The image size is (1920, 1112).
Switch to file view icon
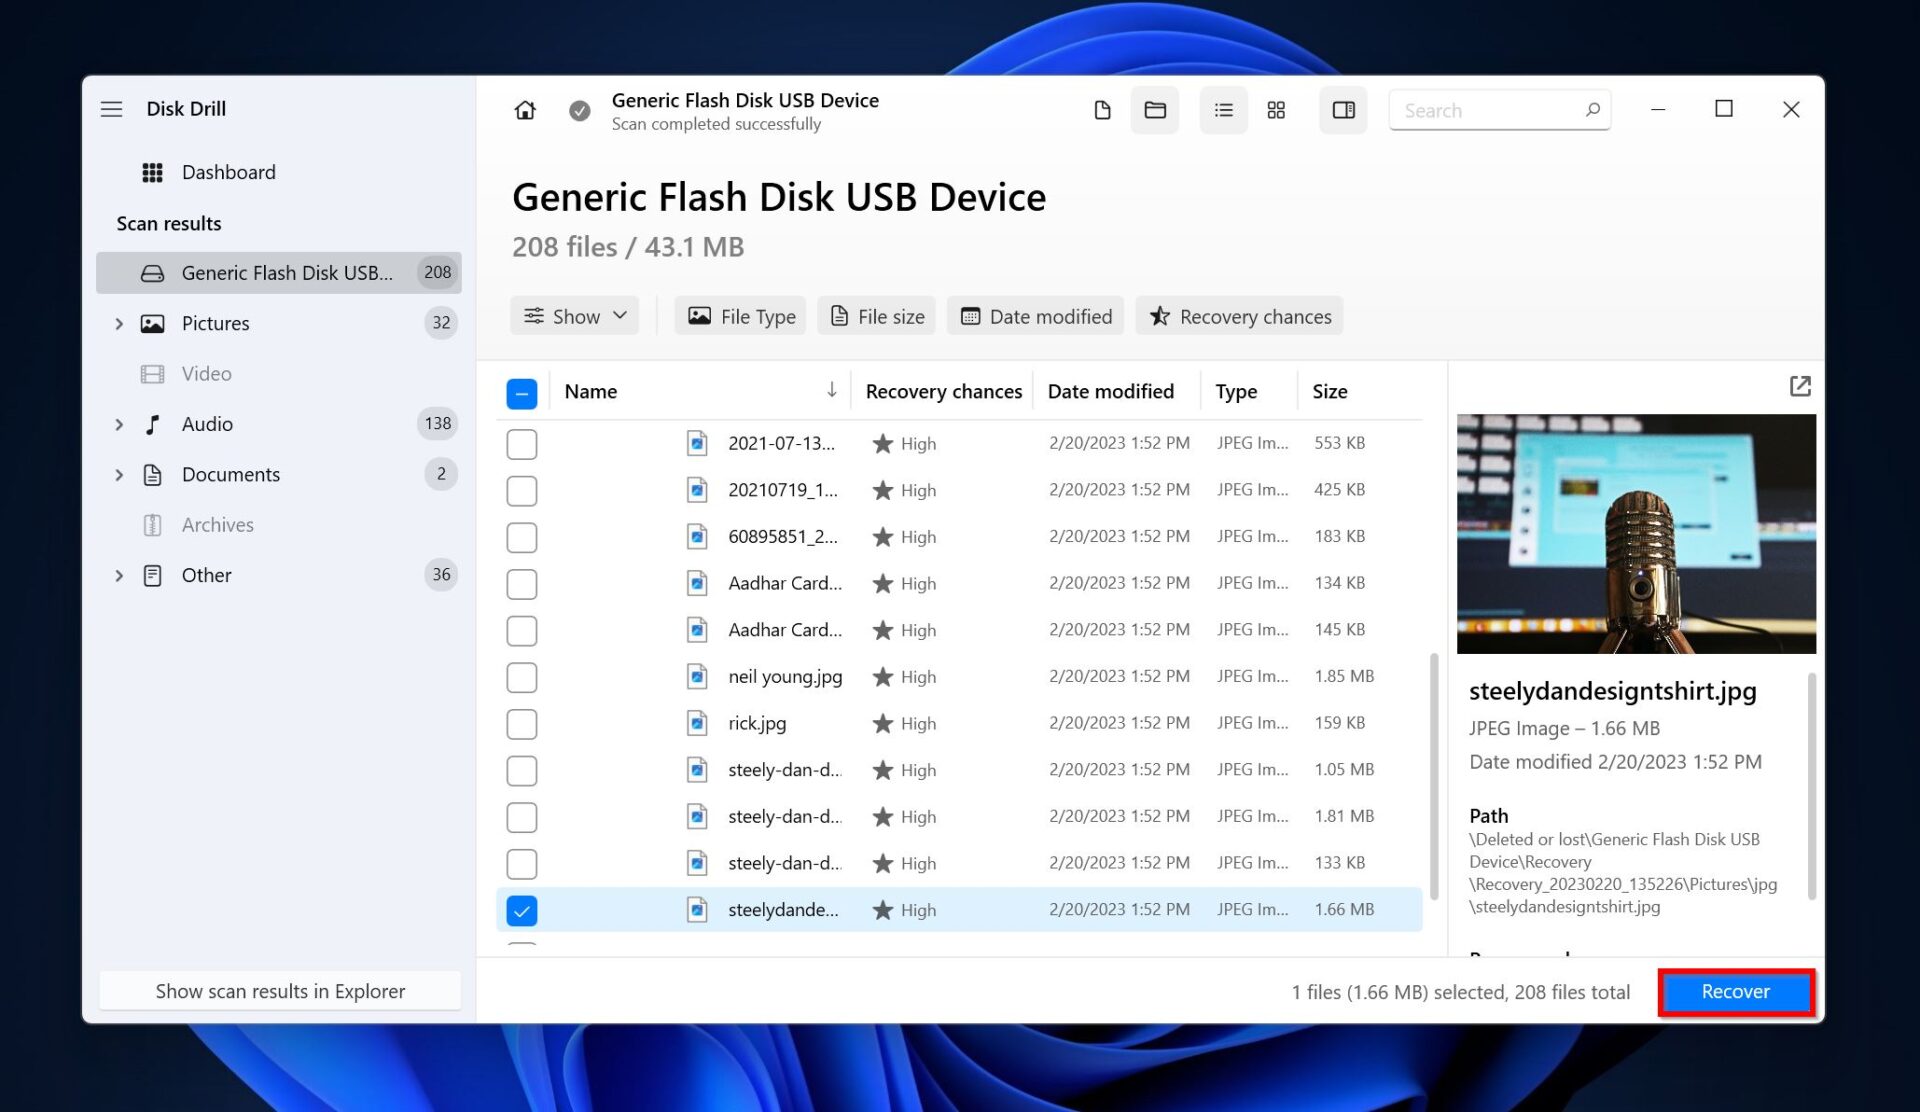point(1102,110)
